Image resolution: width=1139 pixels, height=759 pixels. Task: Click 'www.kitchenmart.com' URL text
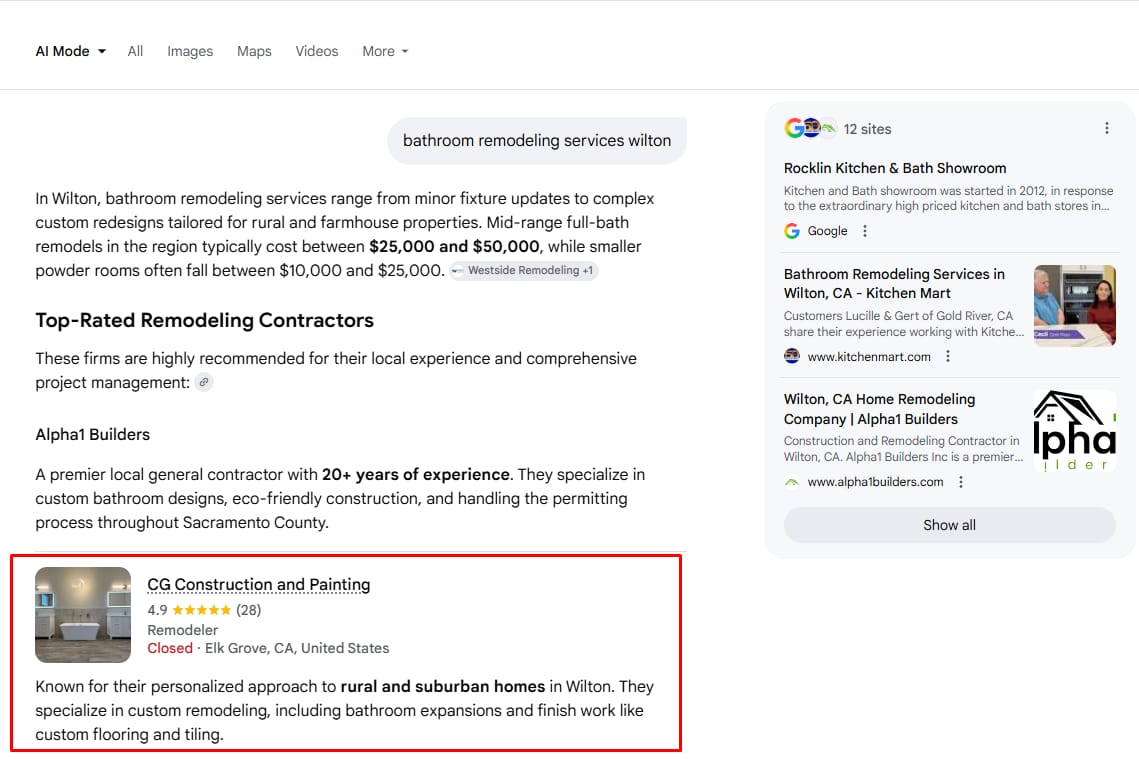pos(869,357)
